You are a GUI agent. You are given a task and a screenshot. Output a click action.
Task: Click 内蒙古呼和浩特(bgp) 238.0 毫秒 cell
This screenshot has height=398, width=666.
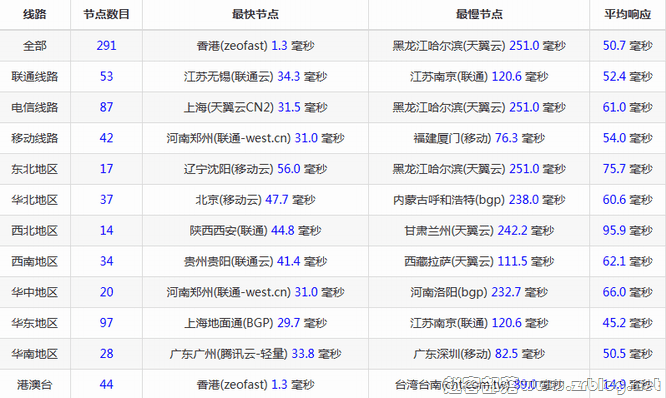(x=479, y=200)
